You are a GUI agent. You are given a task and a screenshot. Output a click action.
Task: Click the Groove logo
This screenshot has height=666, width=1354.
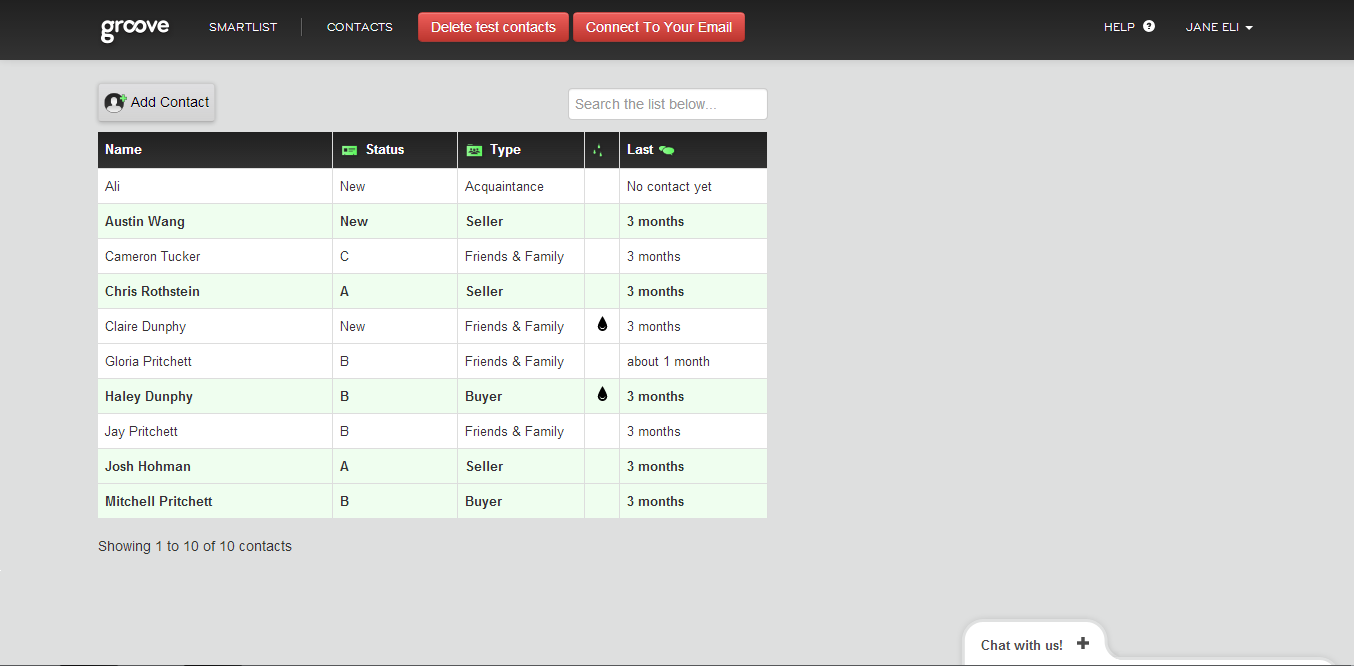point(135,29)
